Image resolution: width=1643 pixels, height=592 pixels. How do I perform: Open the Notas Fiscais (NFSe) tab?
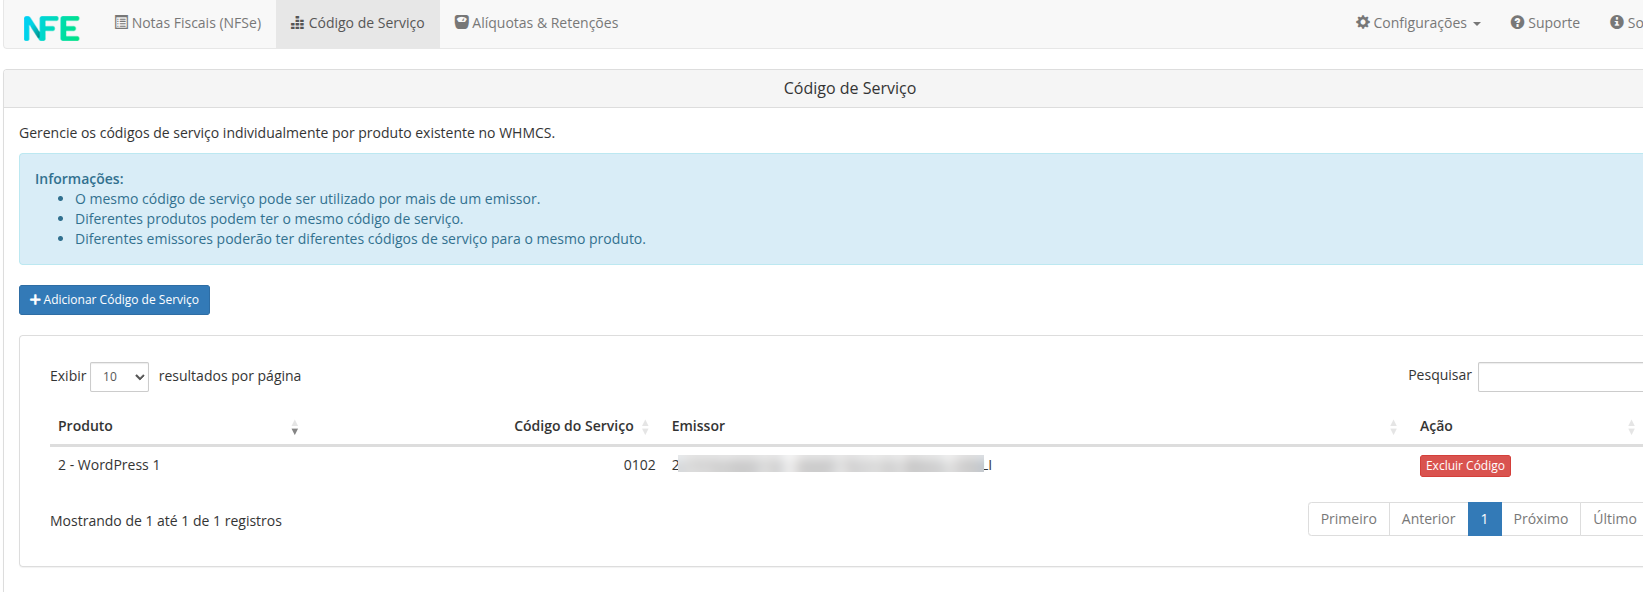(188, 23)
